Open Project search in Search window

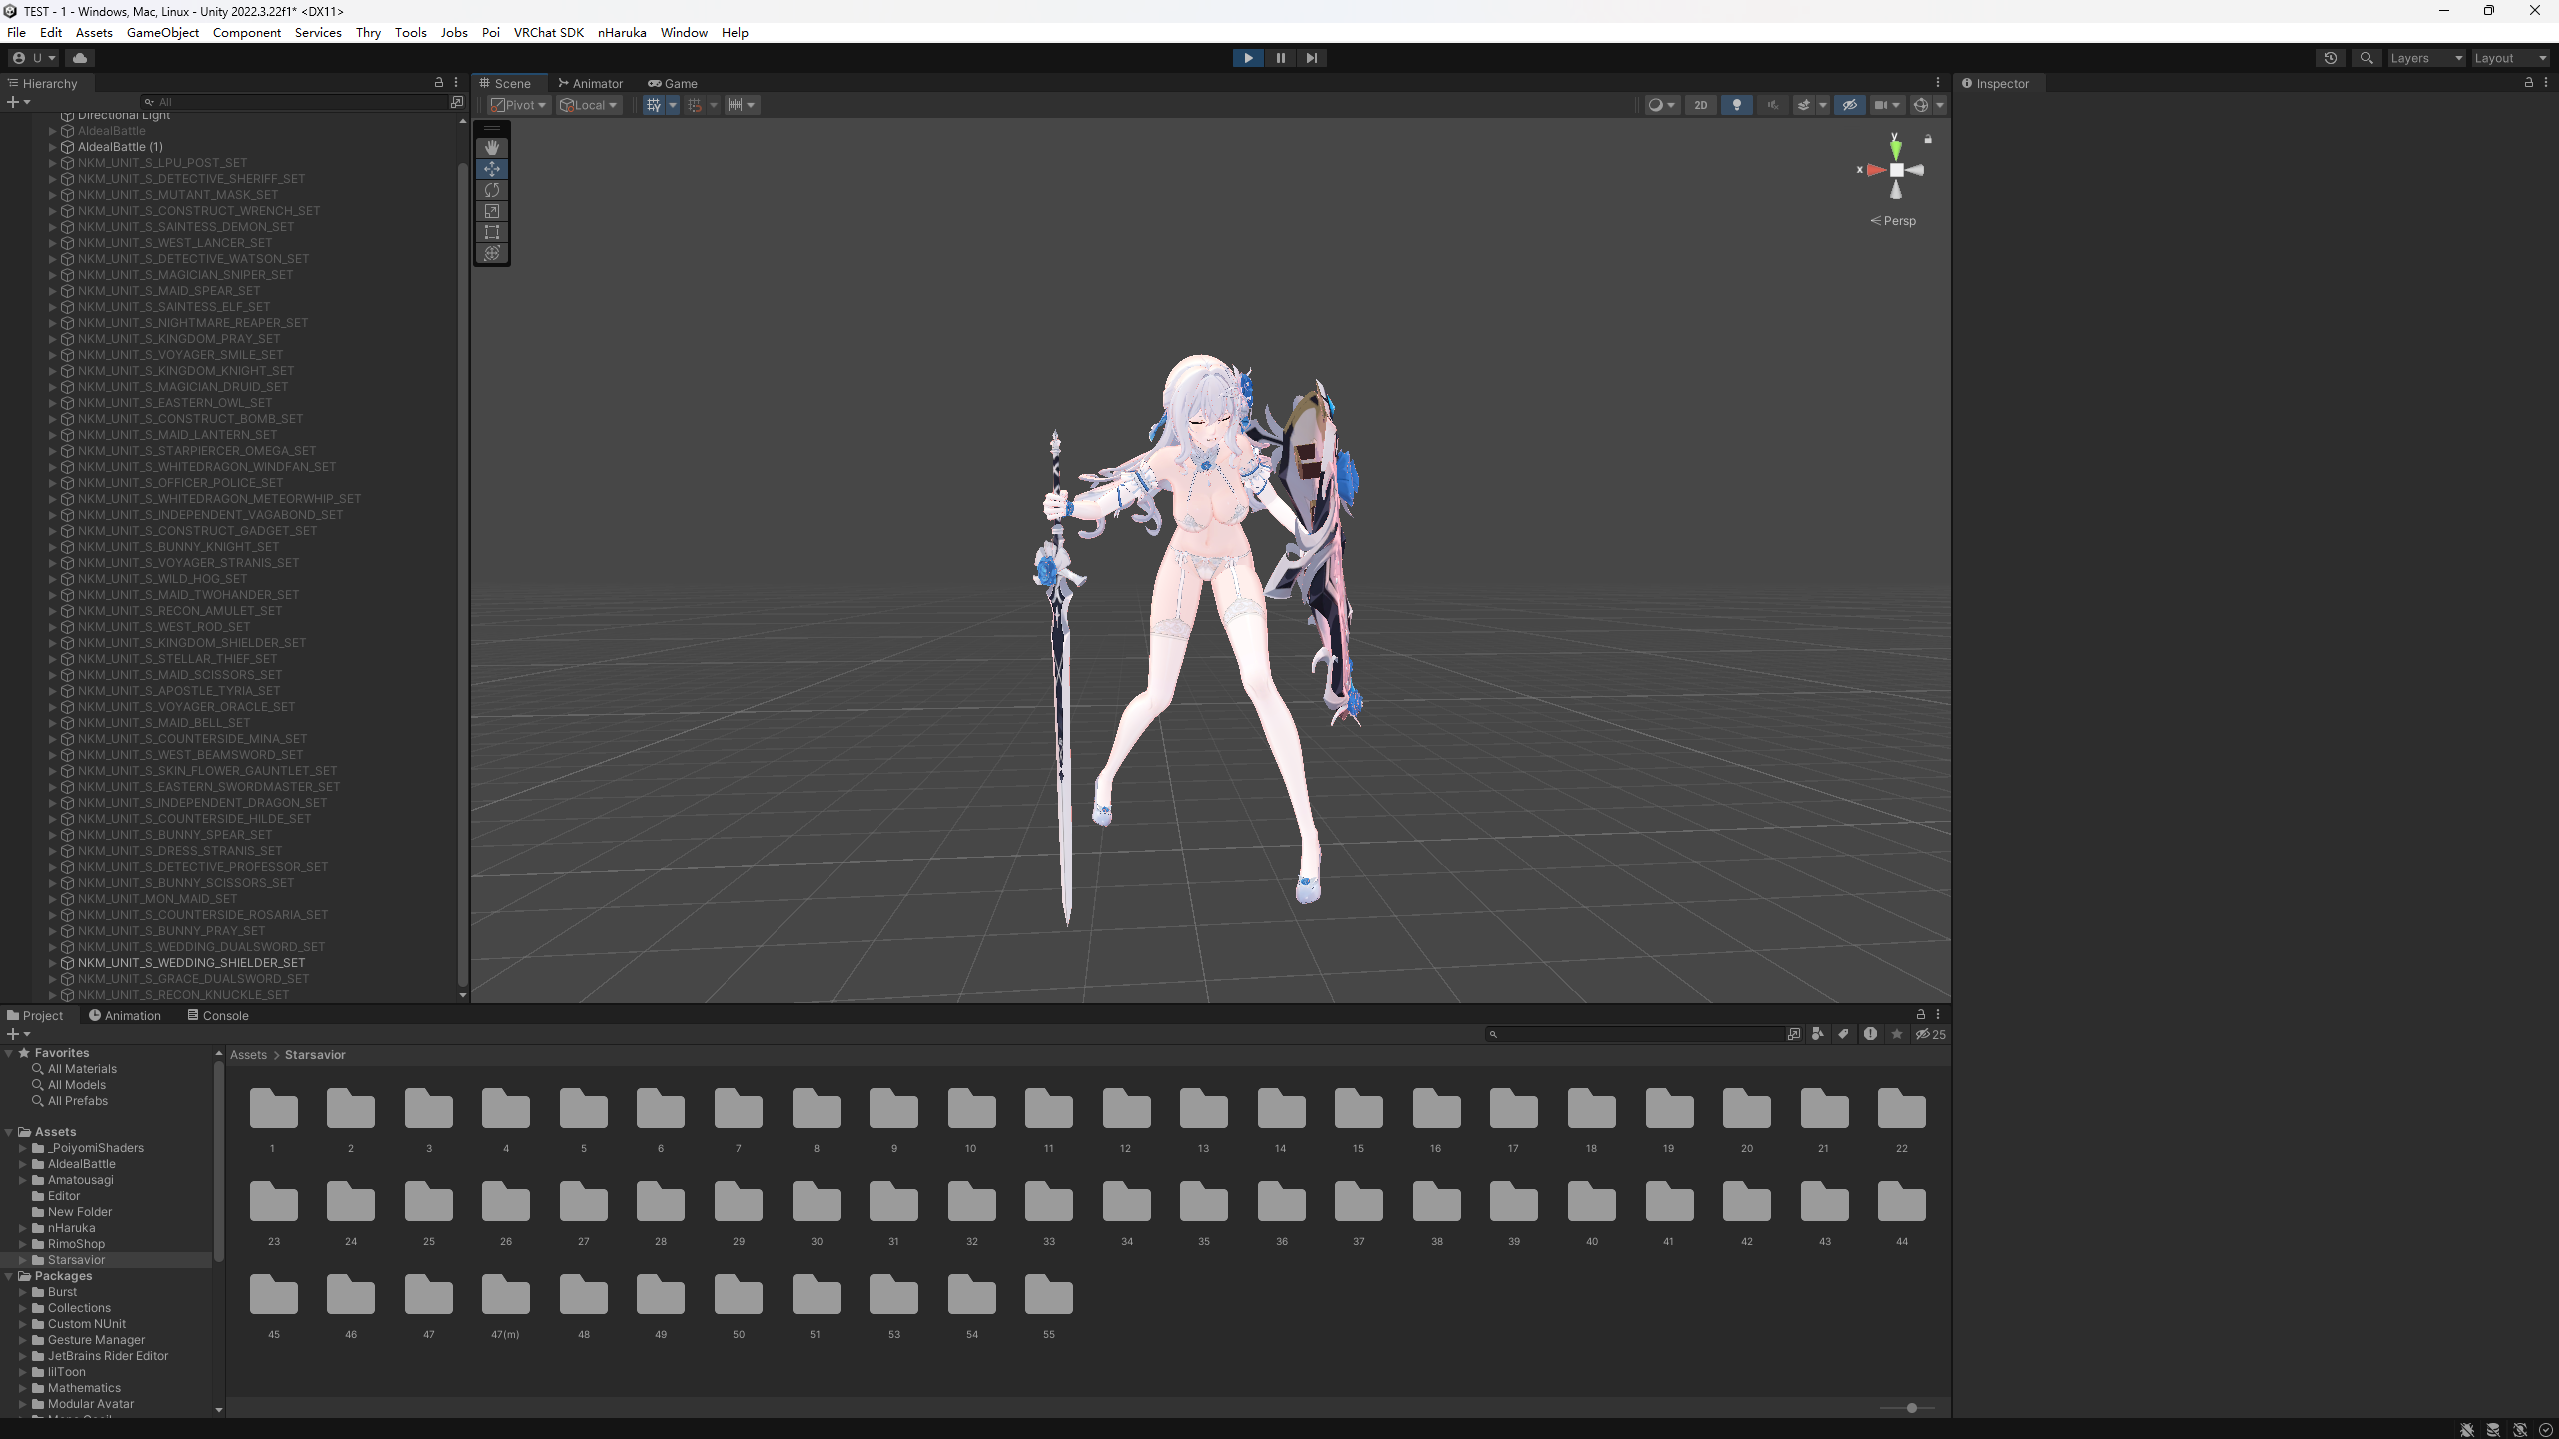click(1794, 1034)
